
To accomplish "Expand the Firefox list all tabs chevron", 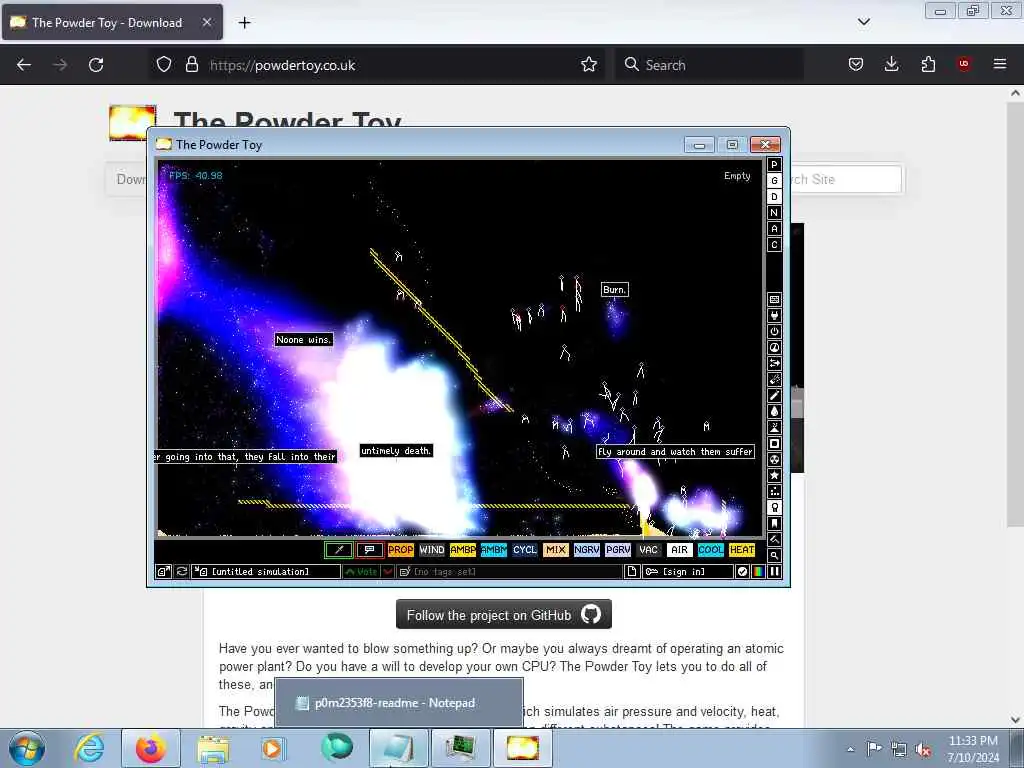I will pyautogui.click(x=863, y=22).
